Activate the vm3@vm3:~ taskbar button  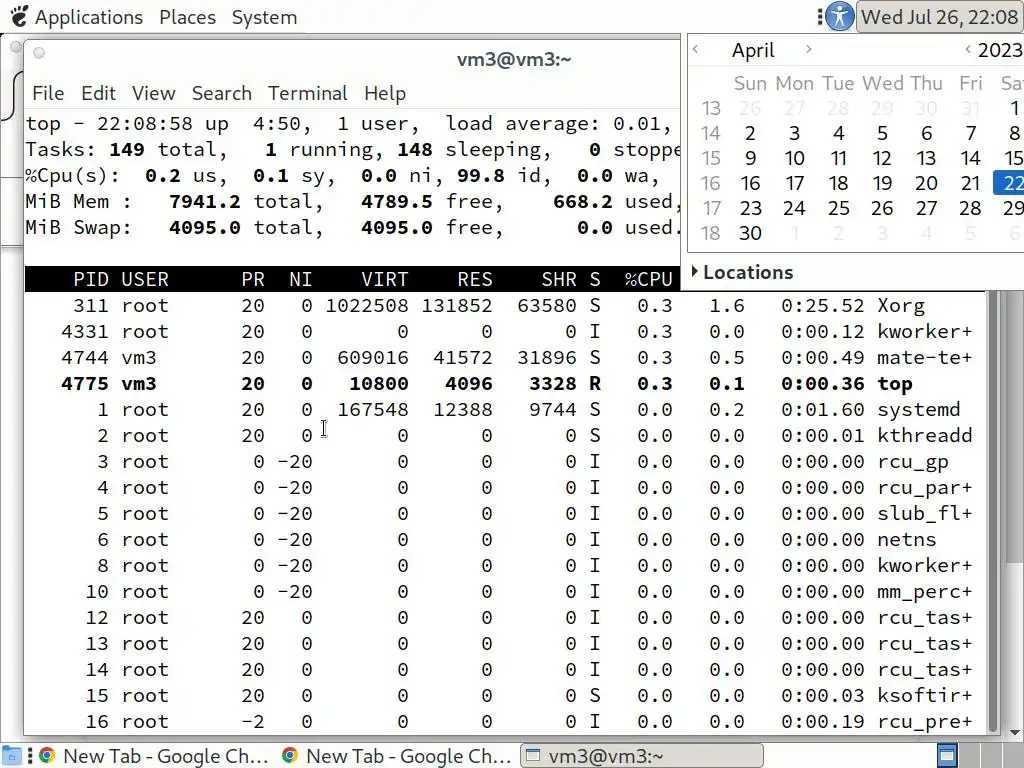click(641, 756)
